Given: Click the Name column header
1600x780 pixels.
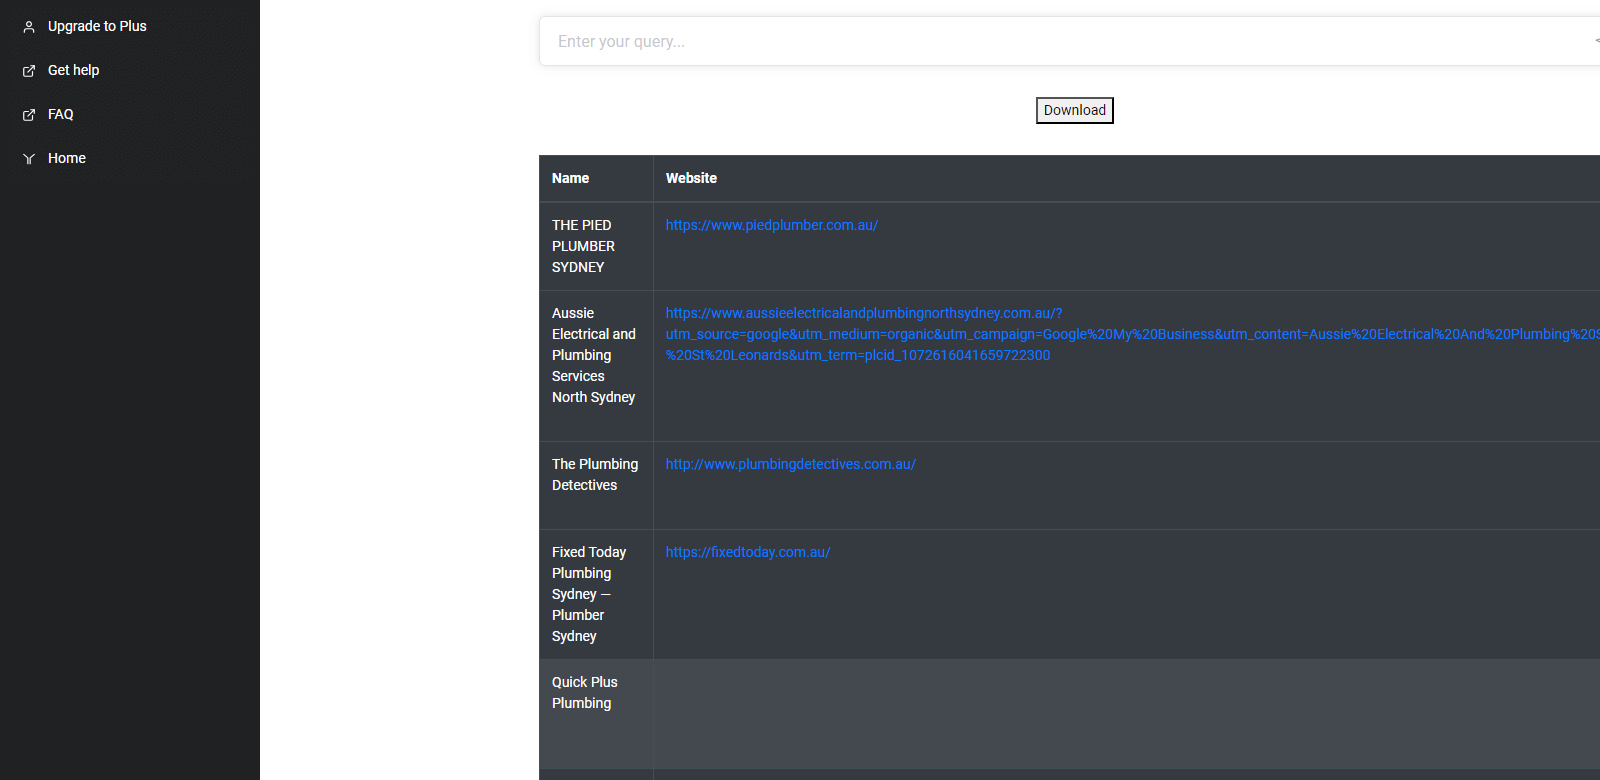Looking at the screenshot, I should (570, 178).
